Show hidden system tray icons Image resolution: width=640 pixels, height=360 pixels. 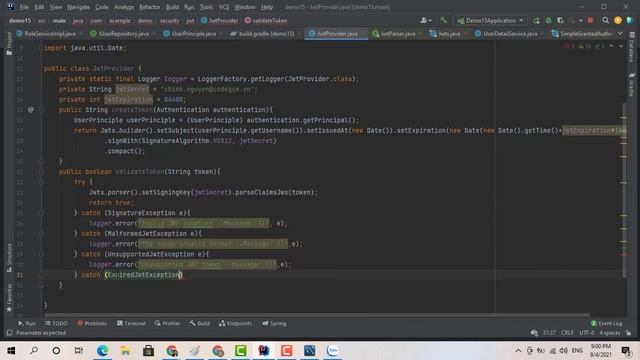(518, 351)
